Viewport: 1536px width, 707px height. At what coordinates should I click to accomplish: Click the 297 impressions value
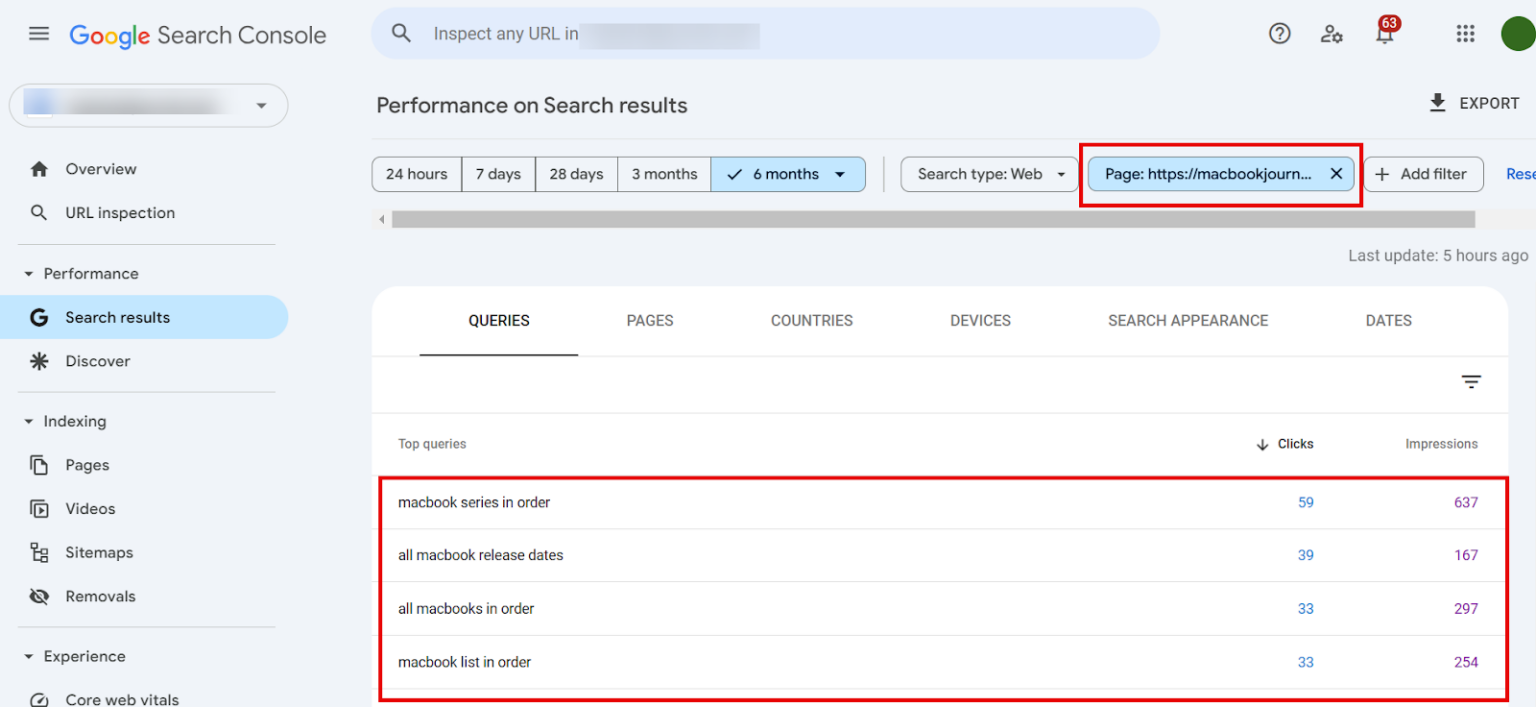1466,609
